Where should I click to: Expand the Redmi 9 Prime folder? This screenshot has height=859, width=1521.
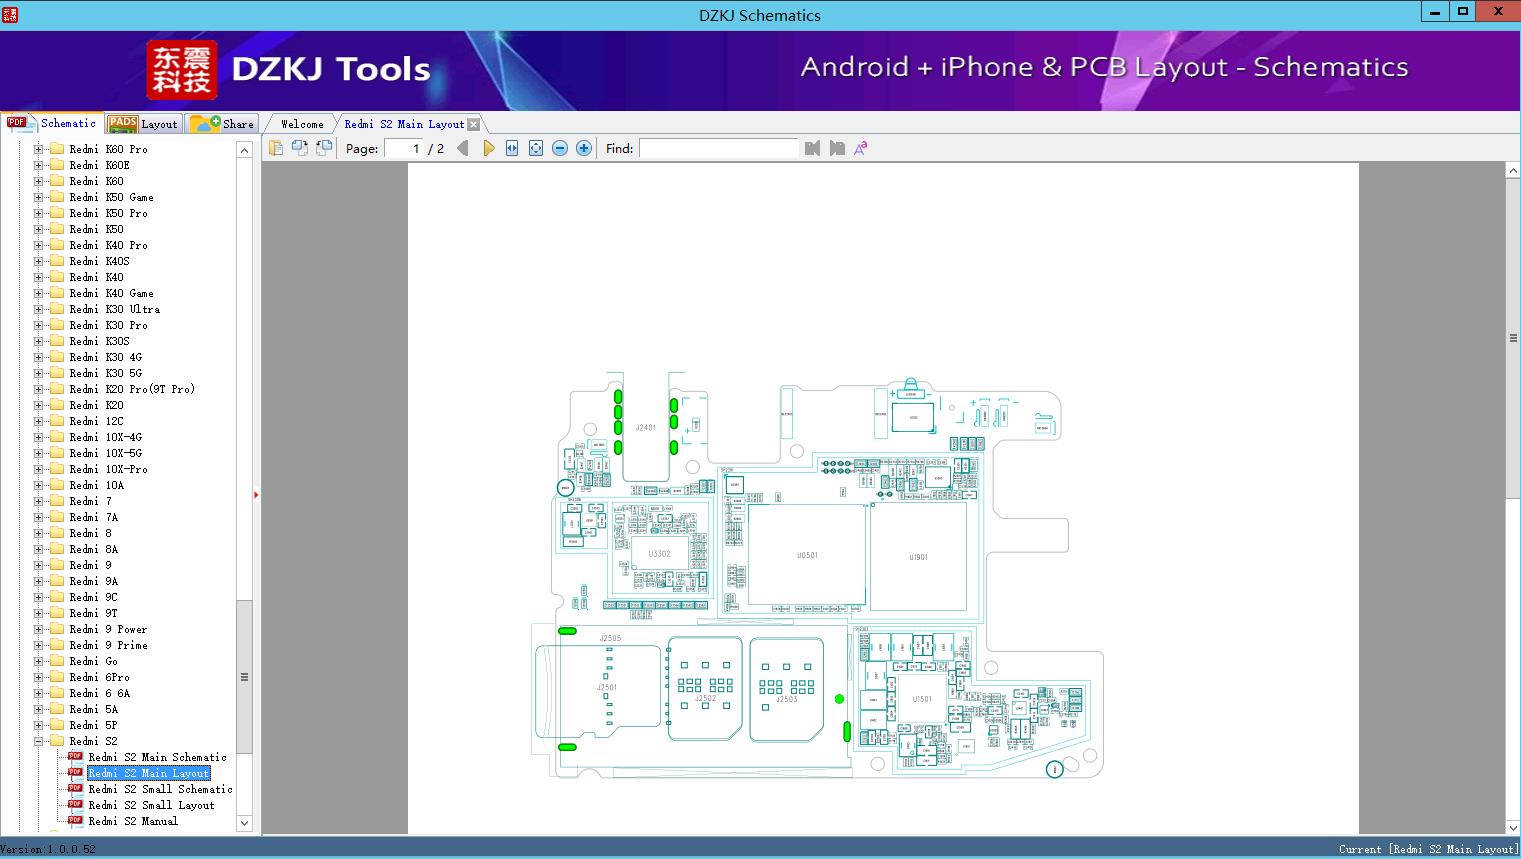(x=39, y=645)
